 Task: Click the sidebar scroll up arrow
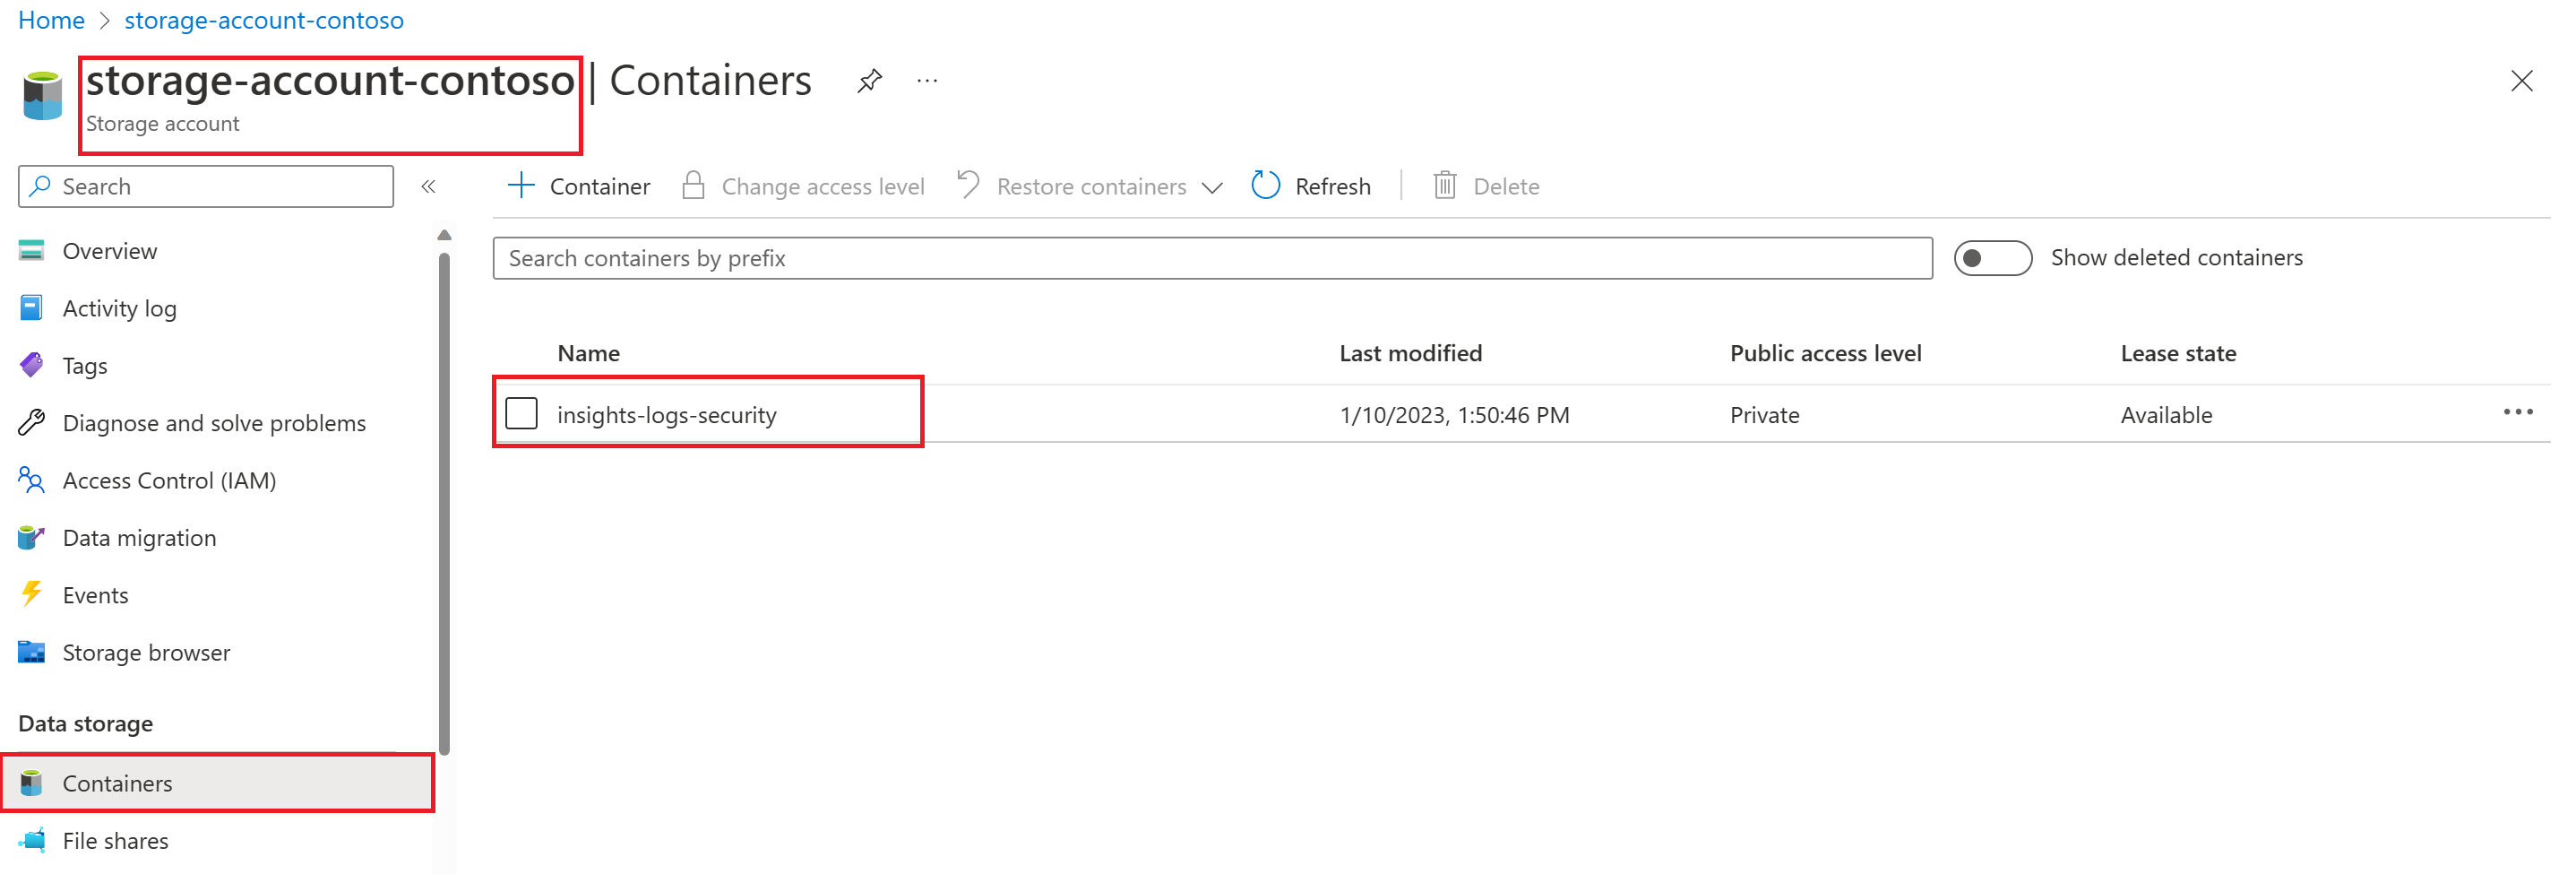(x=444, y=235)
